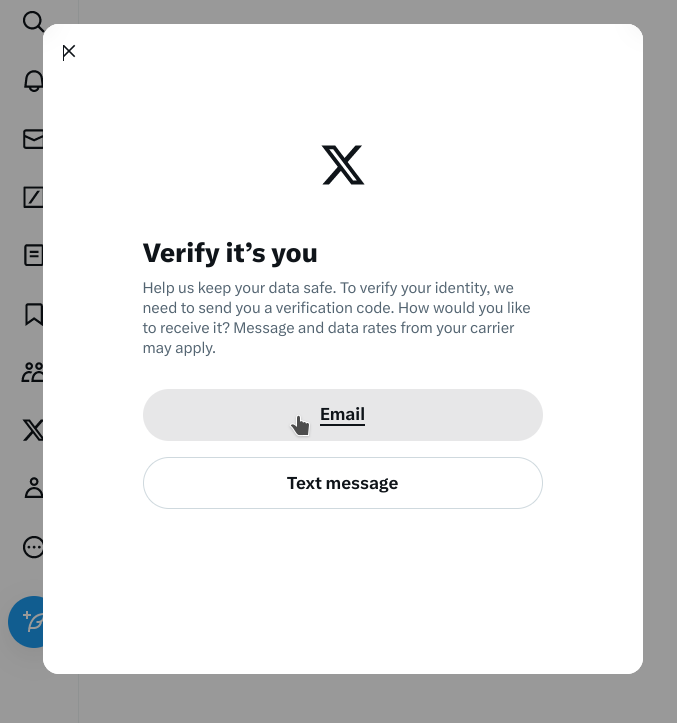The width and height of the screenshot is (677, 723).
Task: Click blank dialog area below Text message
Action: [x=343, y=590]
